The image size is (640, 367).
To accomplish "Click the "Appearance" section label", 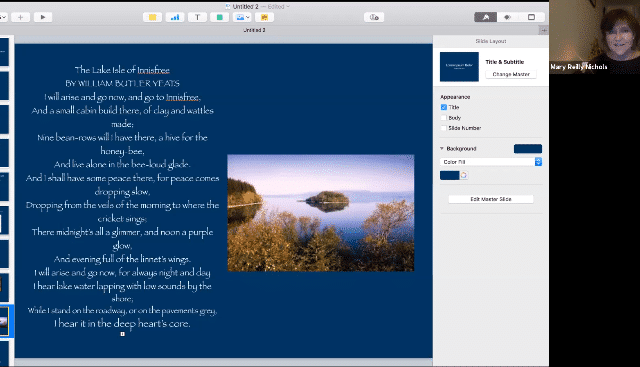I will [455, 97].
